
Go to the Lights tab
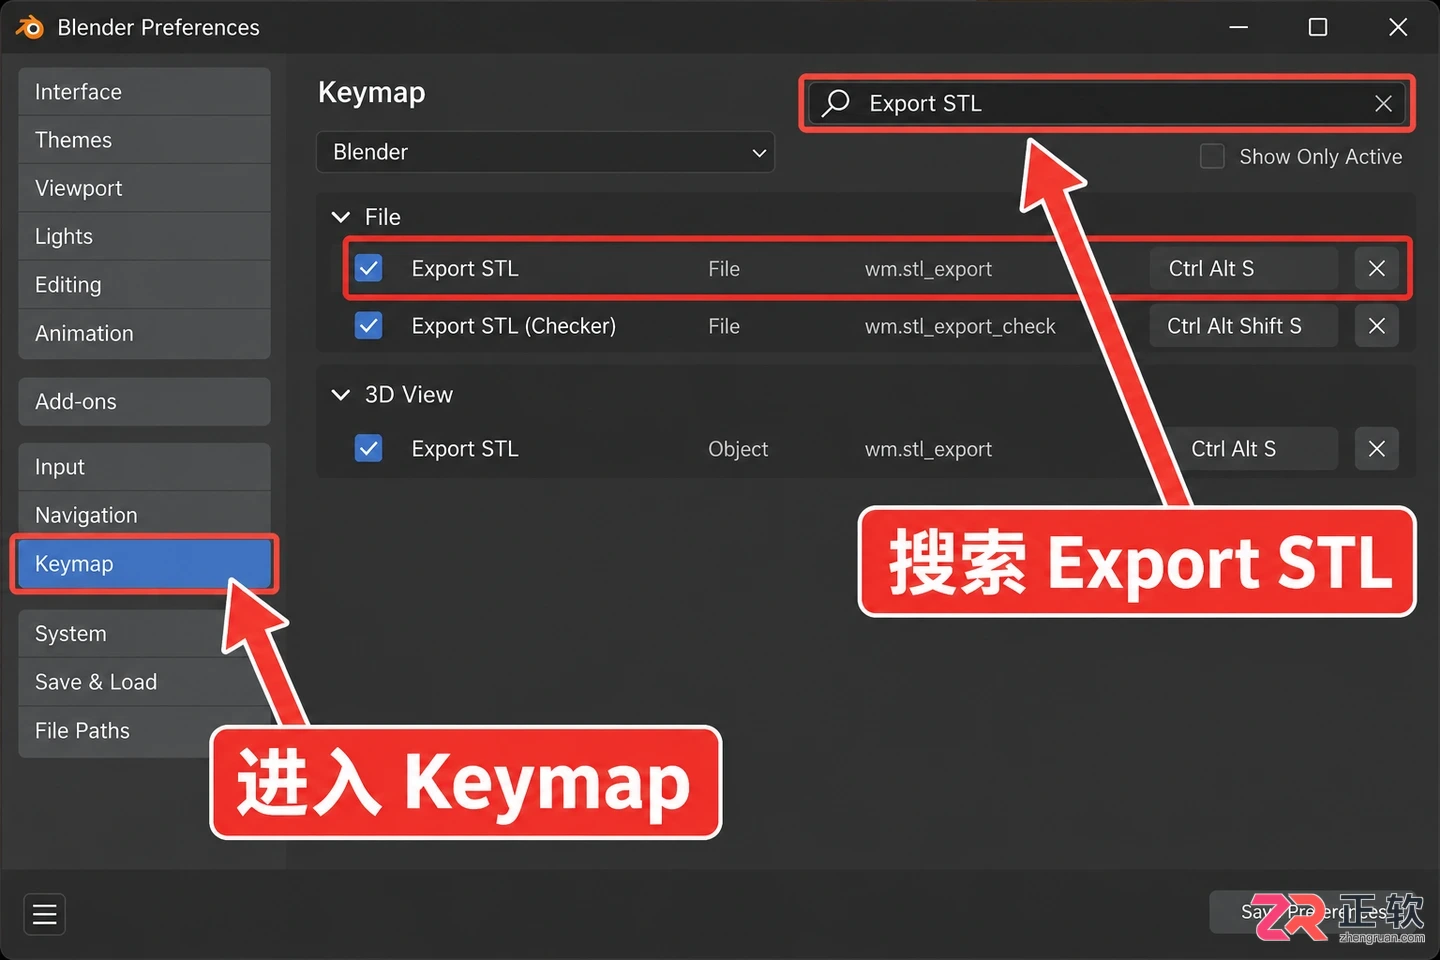(144, 236)
